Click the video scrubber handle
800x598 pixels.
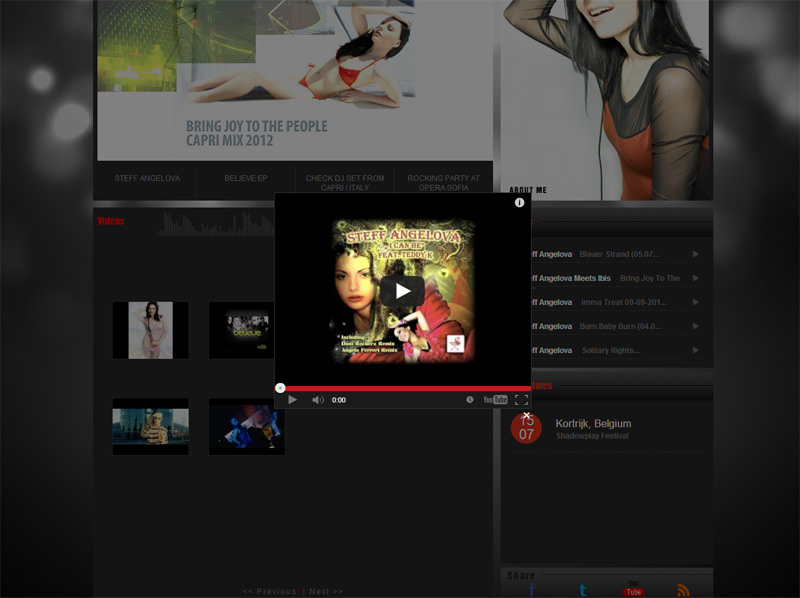280,388
